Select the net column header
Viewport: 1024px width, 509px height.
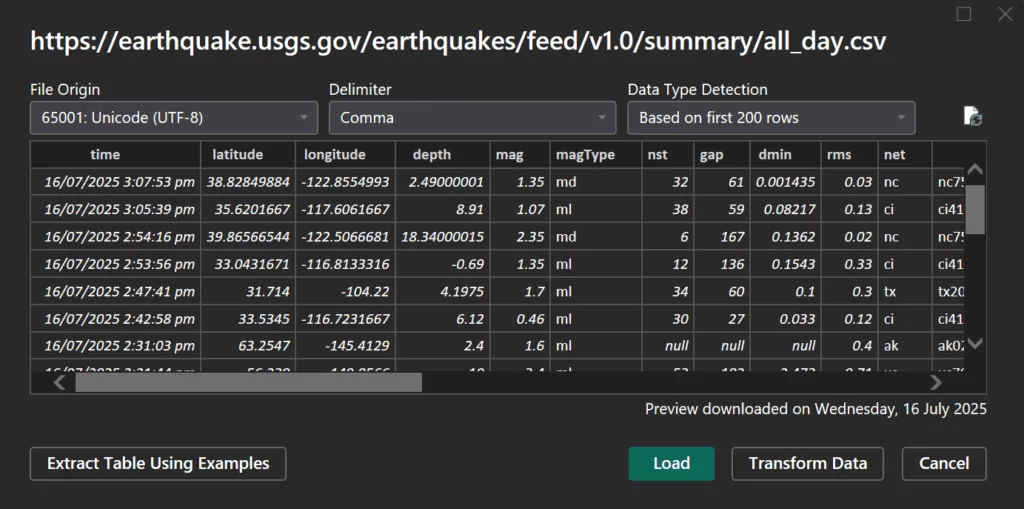(x=904, y=155)
